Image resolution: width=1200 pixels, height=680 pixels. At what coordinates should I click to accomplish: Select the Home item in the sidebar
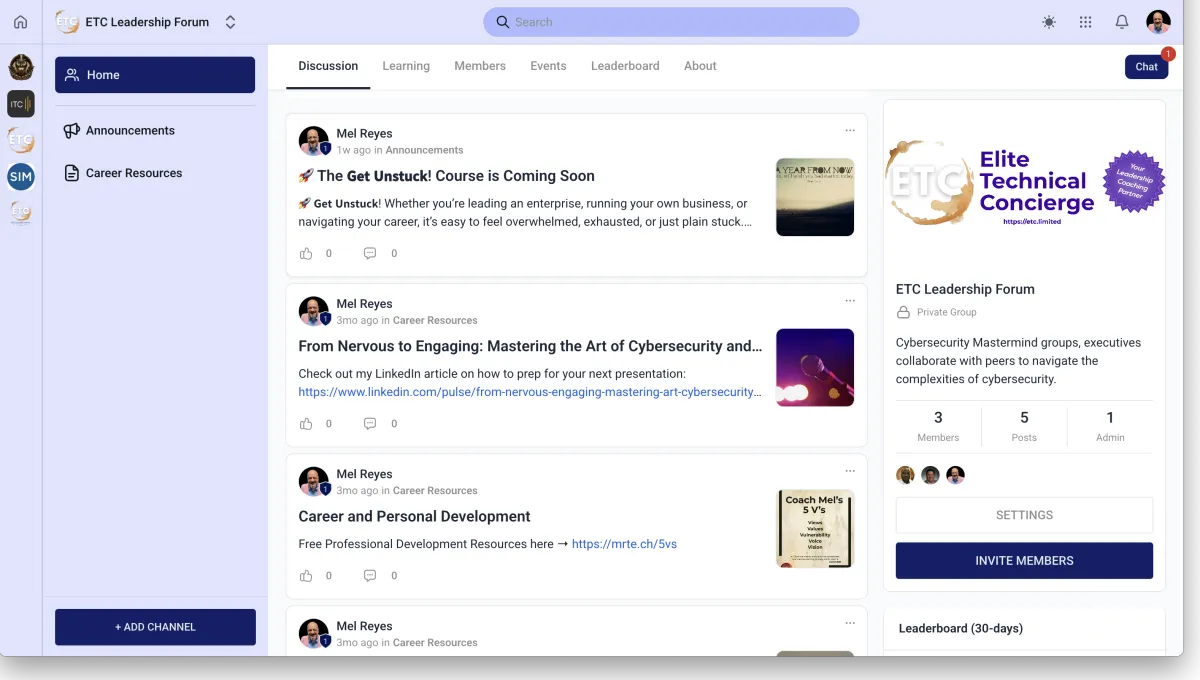coord(155,75)
